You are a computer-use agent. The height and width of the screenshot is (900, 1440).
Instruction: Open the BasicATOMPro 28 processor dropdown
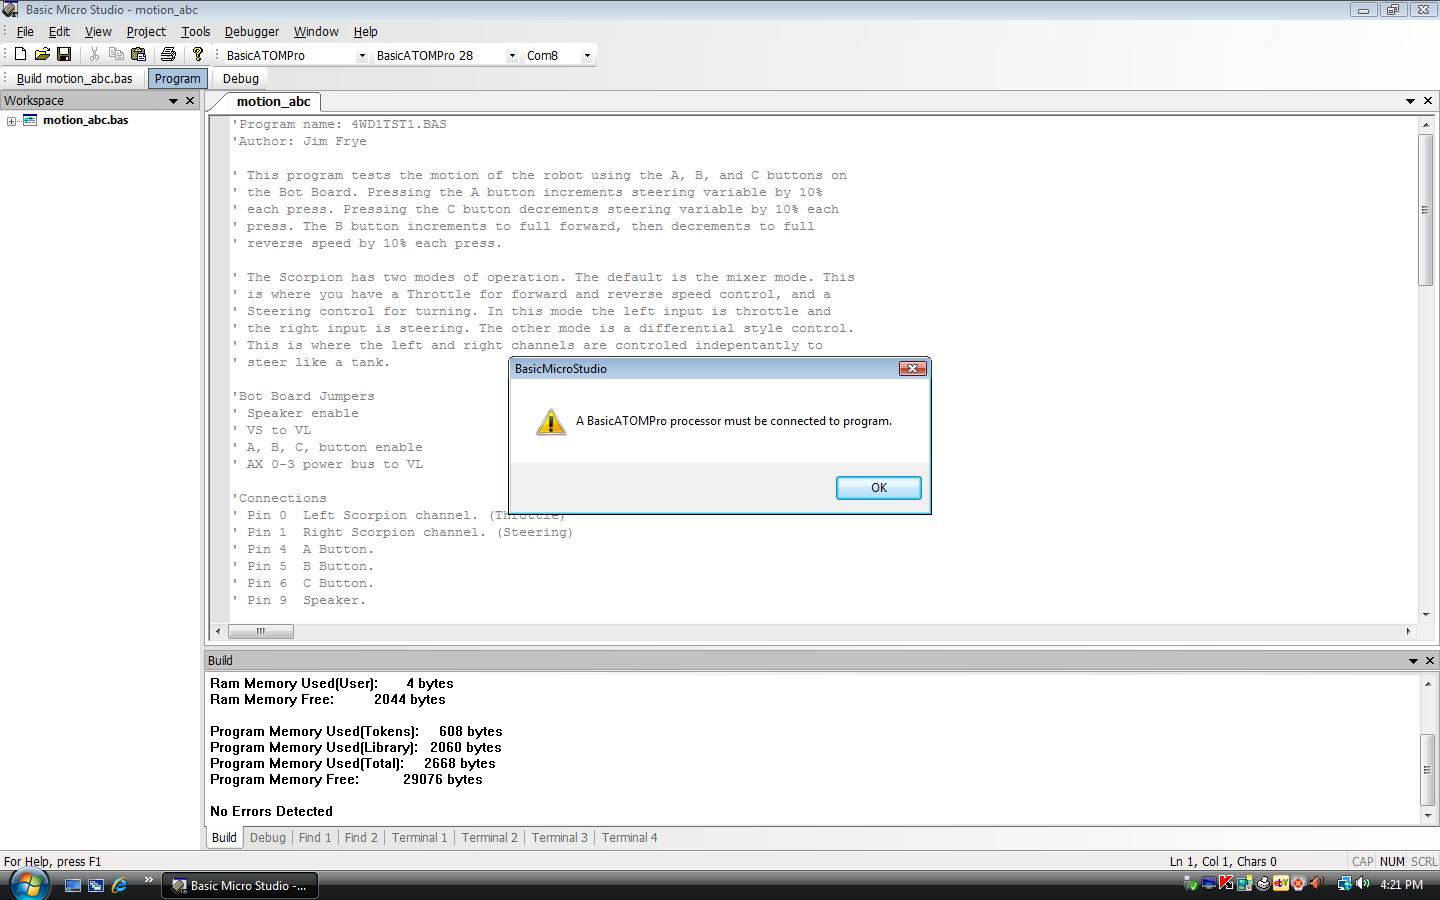pyautogui.click(x=512, y=56)
